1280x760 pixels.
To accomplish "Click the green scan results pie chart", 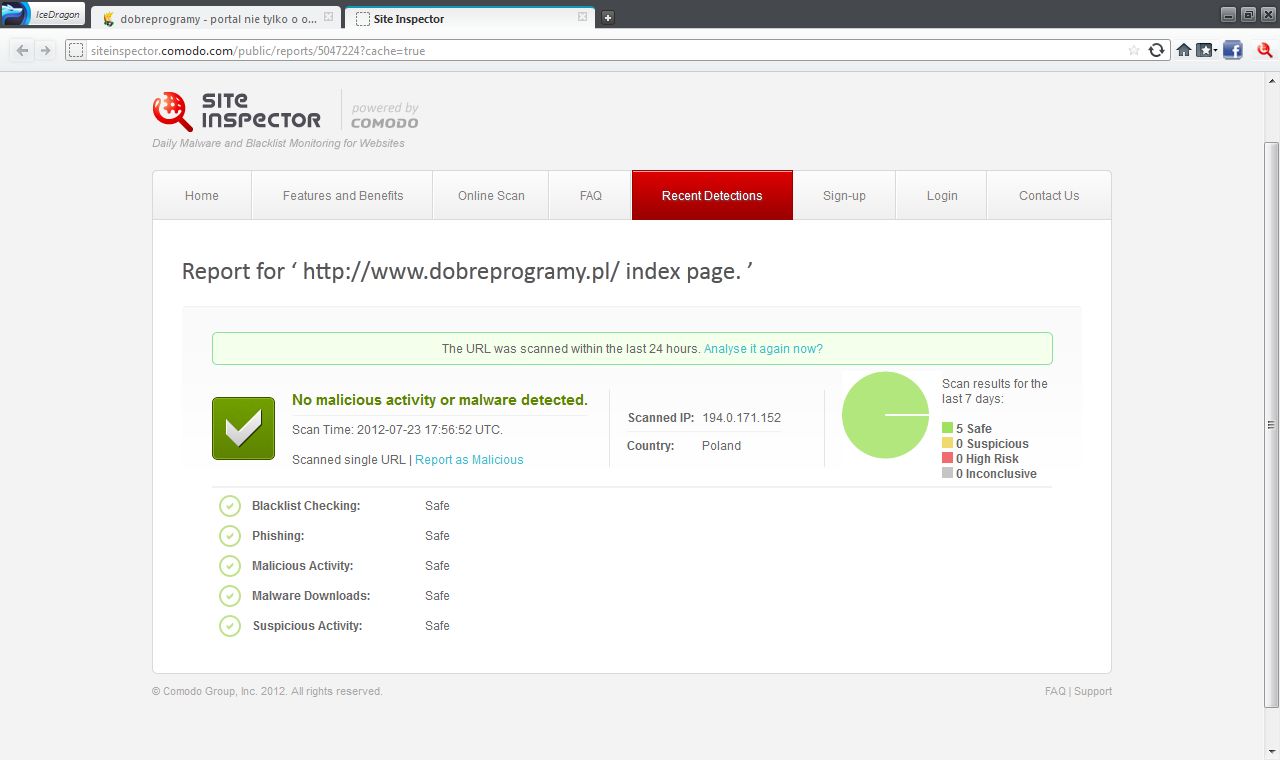I will 886,415.
